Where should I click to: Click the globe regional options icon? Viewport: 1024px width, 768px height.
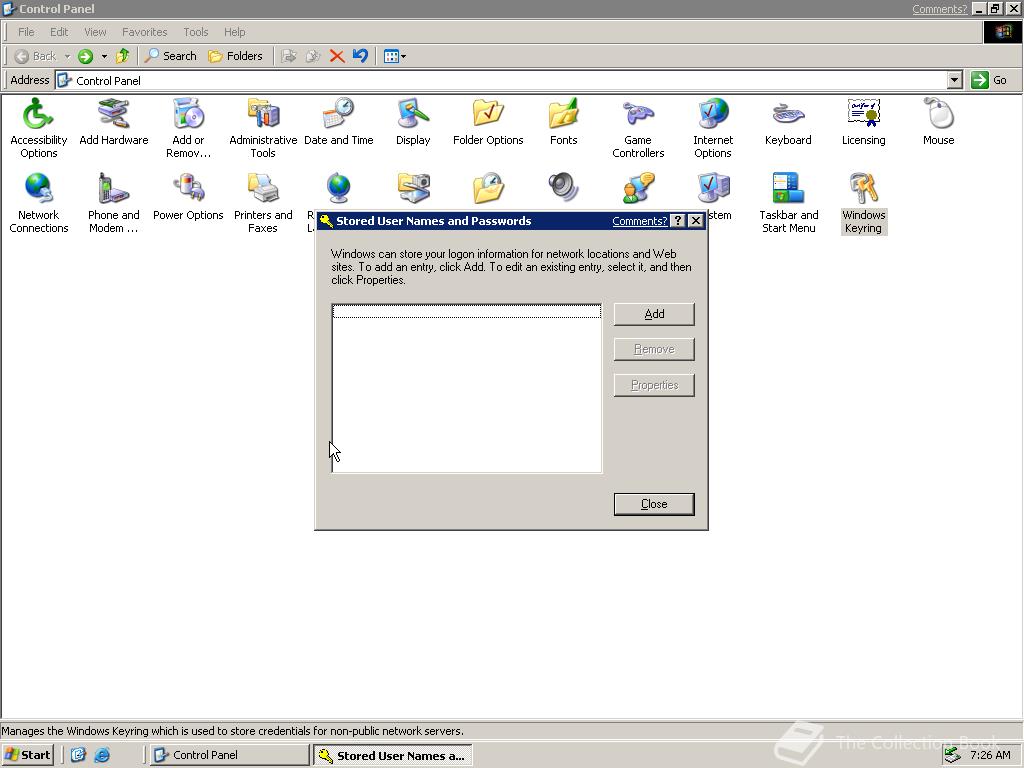click(338, 188)
